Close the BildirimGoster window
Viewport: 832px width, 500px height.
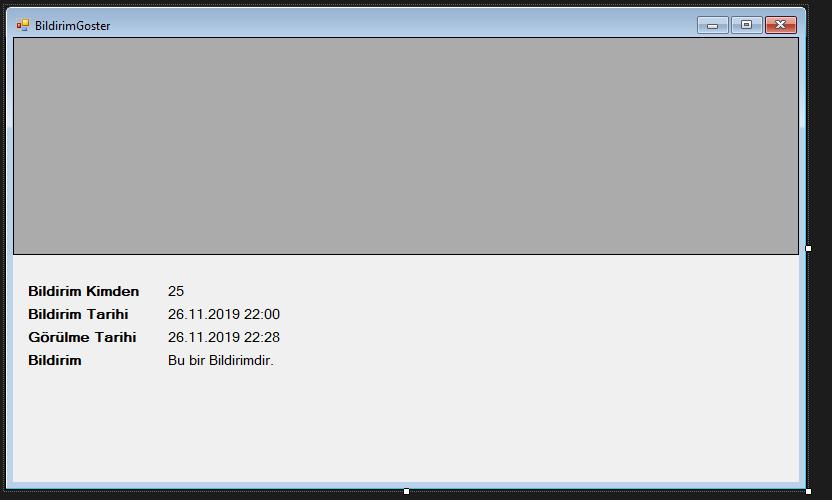781,25
